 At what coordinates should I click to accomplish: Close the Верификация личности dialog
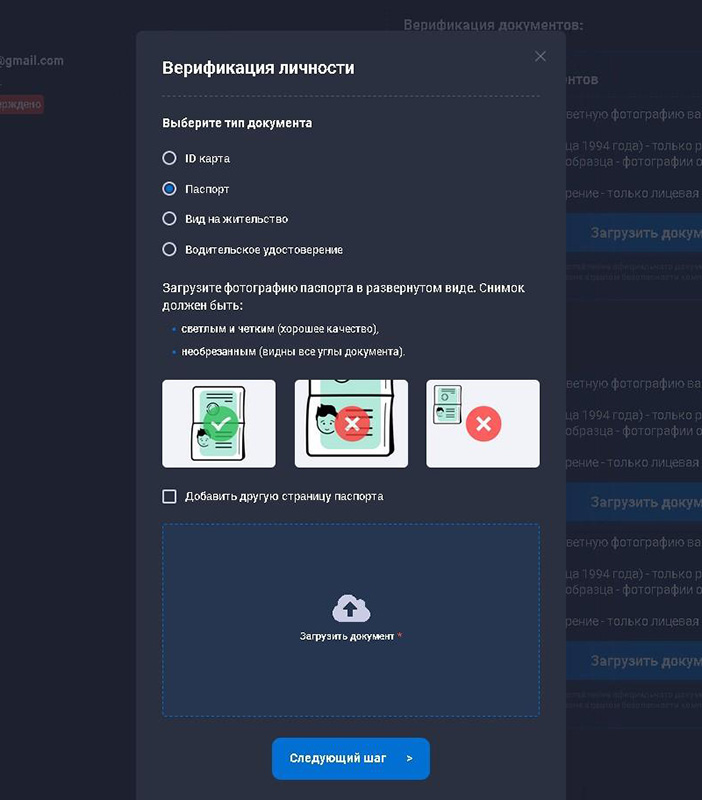coord(540,57)
